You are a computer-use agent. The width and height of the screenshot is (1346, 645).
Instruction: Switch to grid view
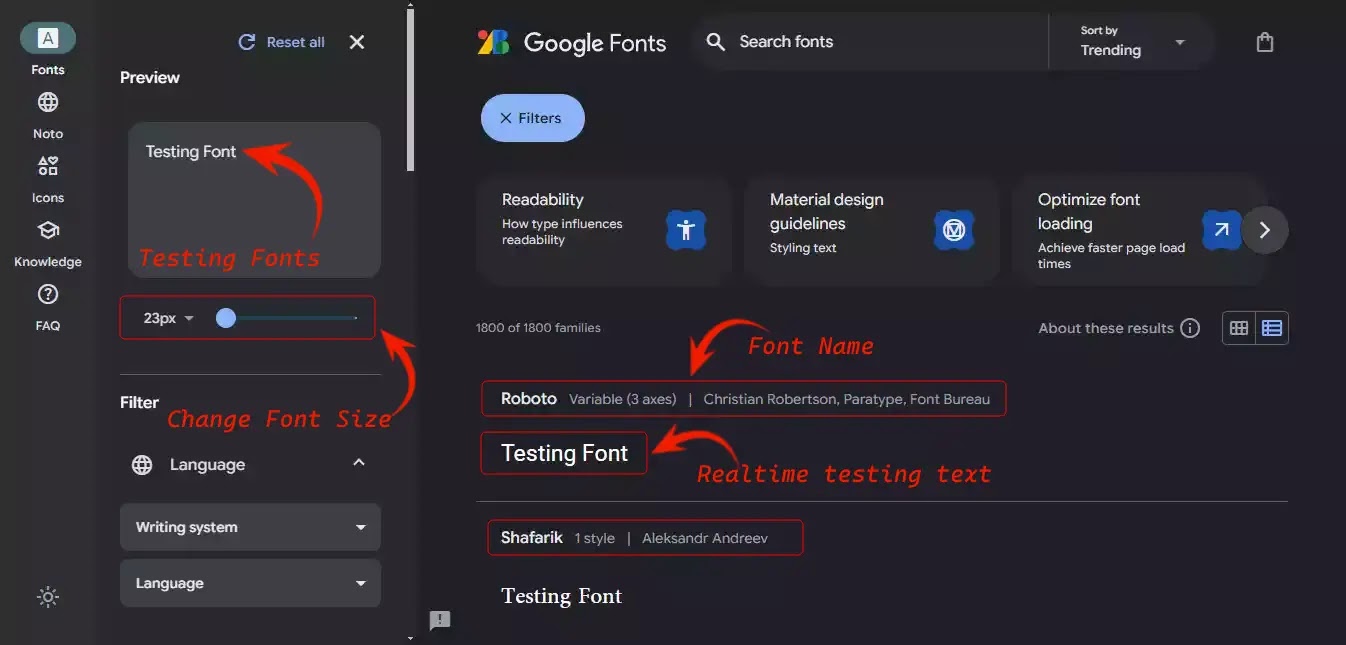pyautogui.click(x=1239, y=328)
